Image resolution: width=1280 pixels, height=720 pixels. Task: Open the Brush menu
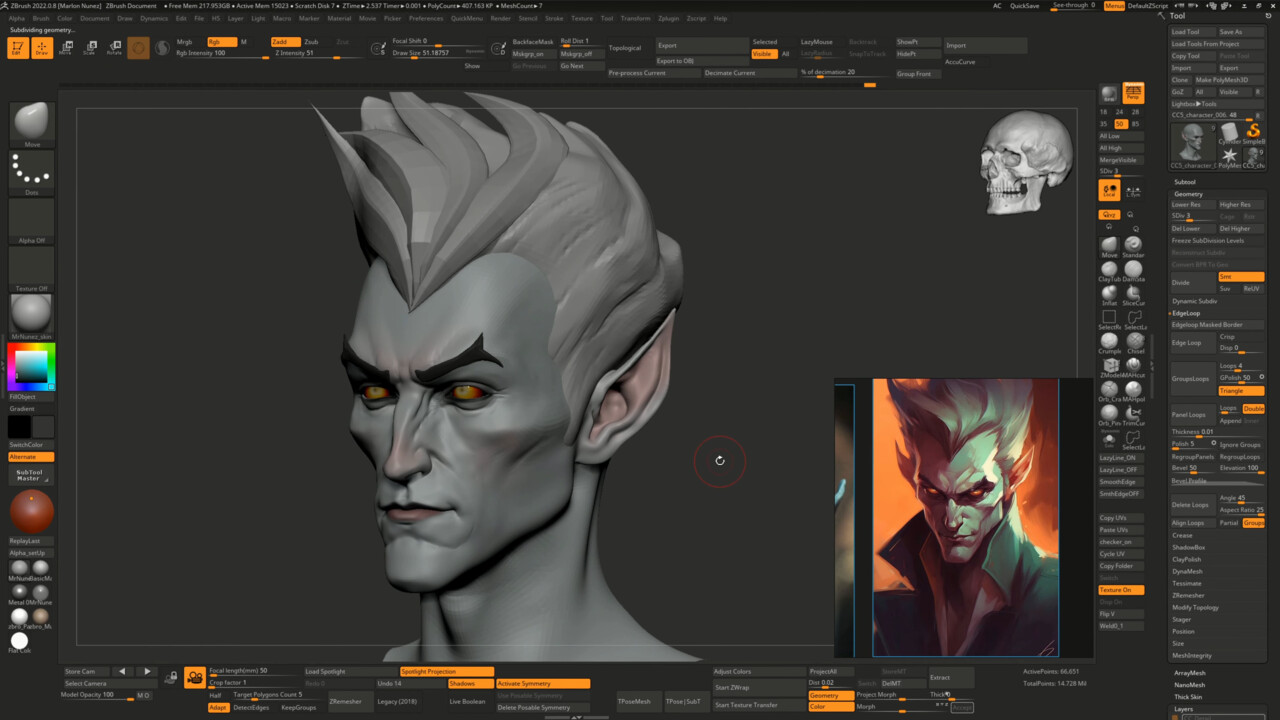coord(41,18)
